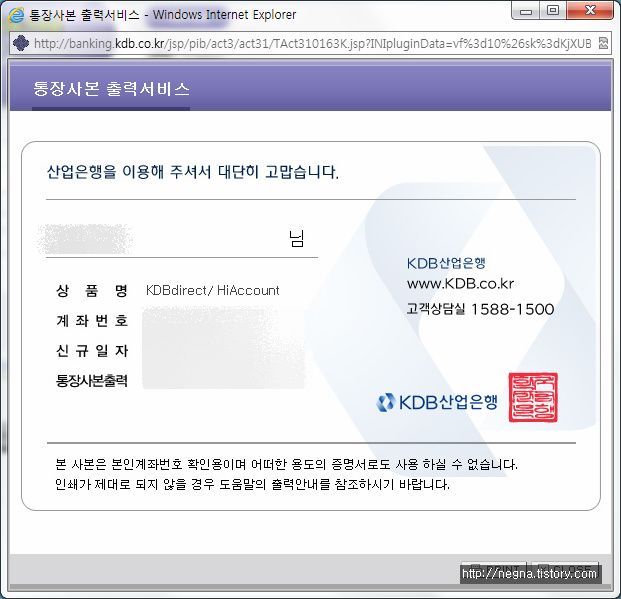Click the 계좌번호 label
The image size is (621, 599).
[92, 320]
